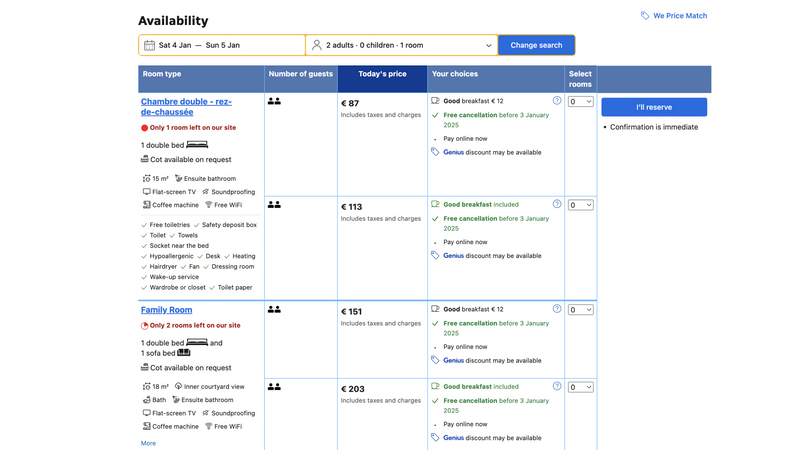Expand the 2 adults · 0 children · 1 room selector
This screenshot has height=450, width=800.
(x=402, y=45)
